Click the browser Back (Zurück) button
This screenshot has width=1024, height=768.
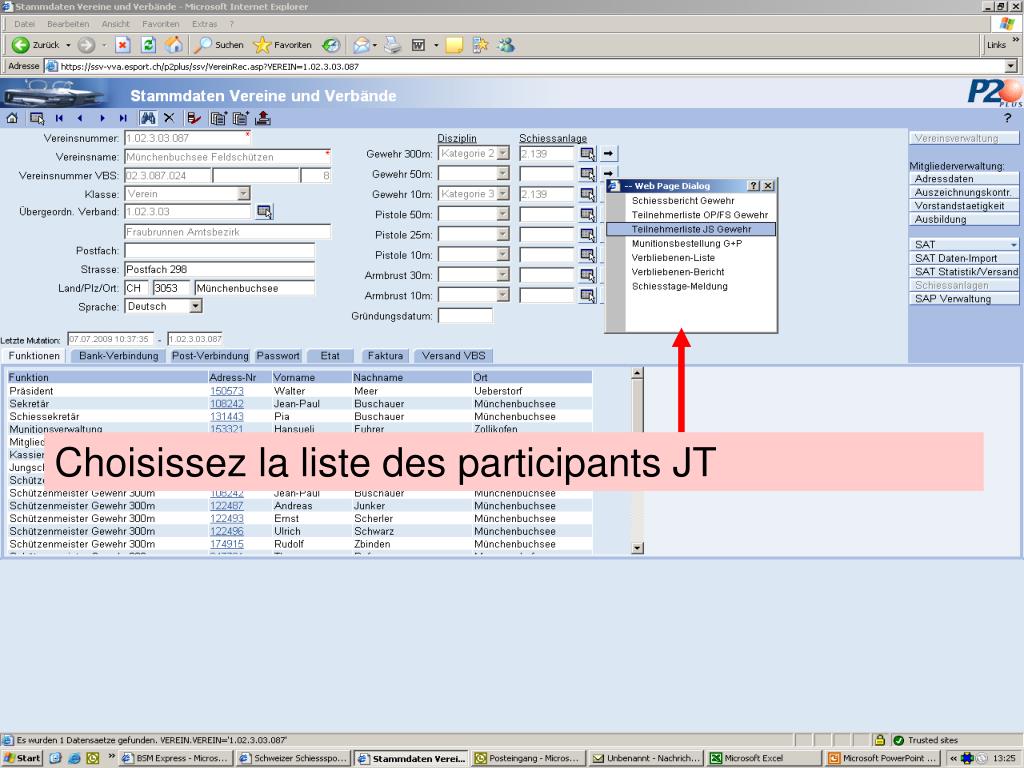click(38, 45)
